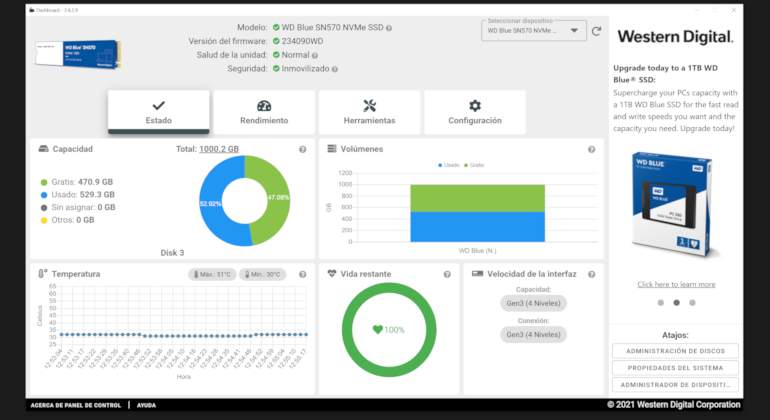Screen dimensions: 770x420
Task: Open Administración de discos shortcut
Action: 675,351
